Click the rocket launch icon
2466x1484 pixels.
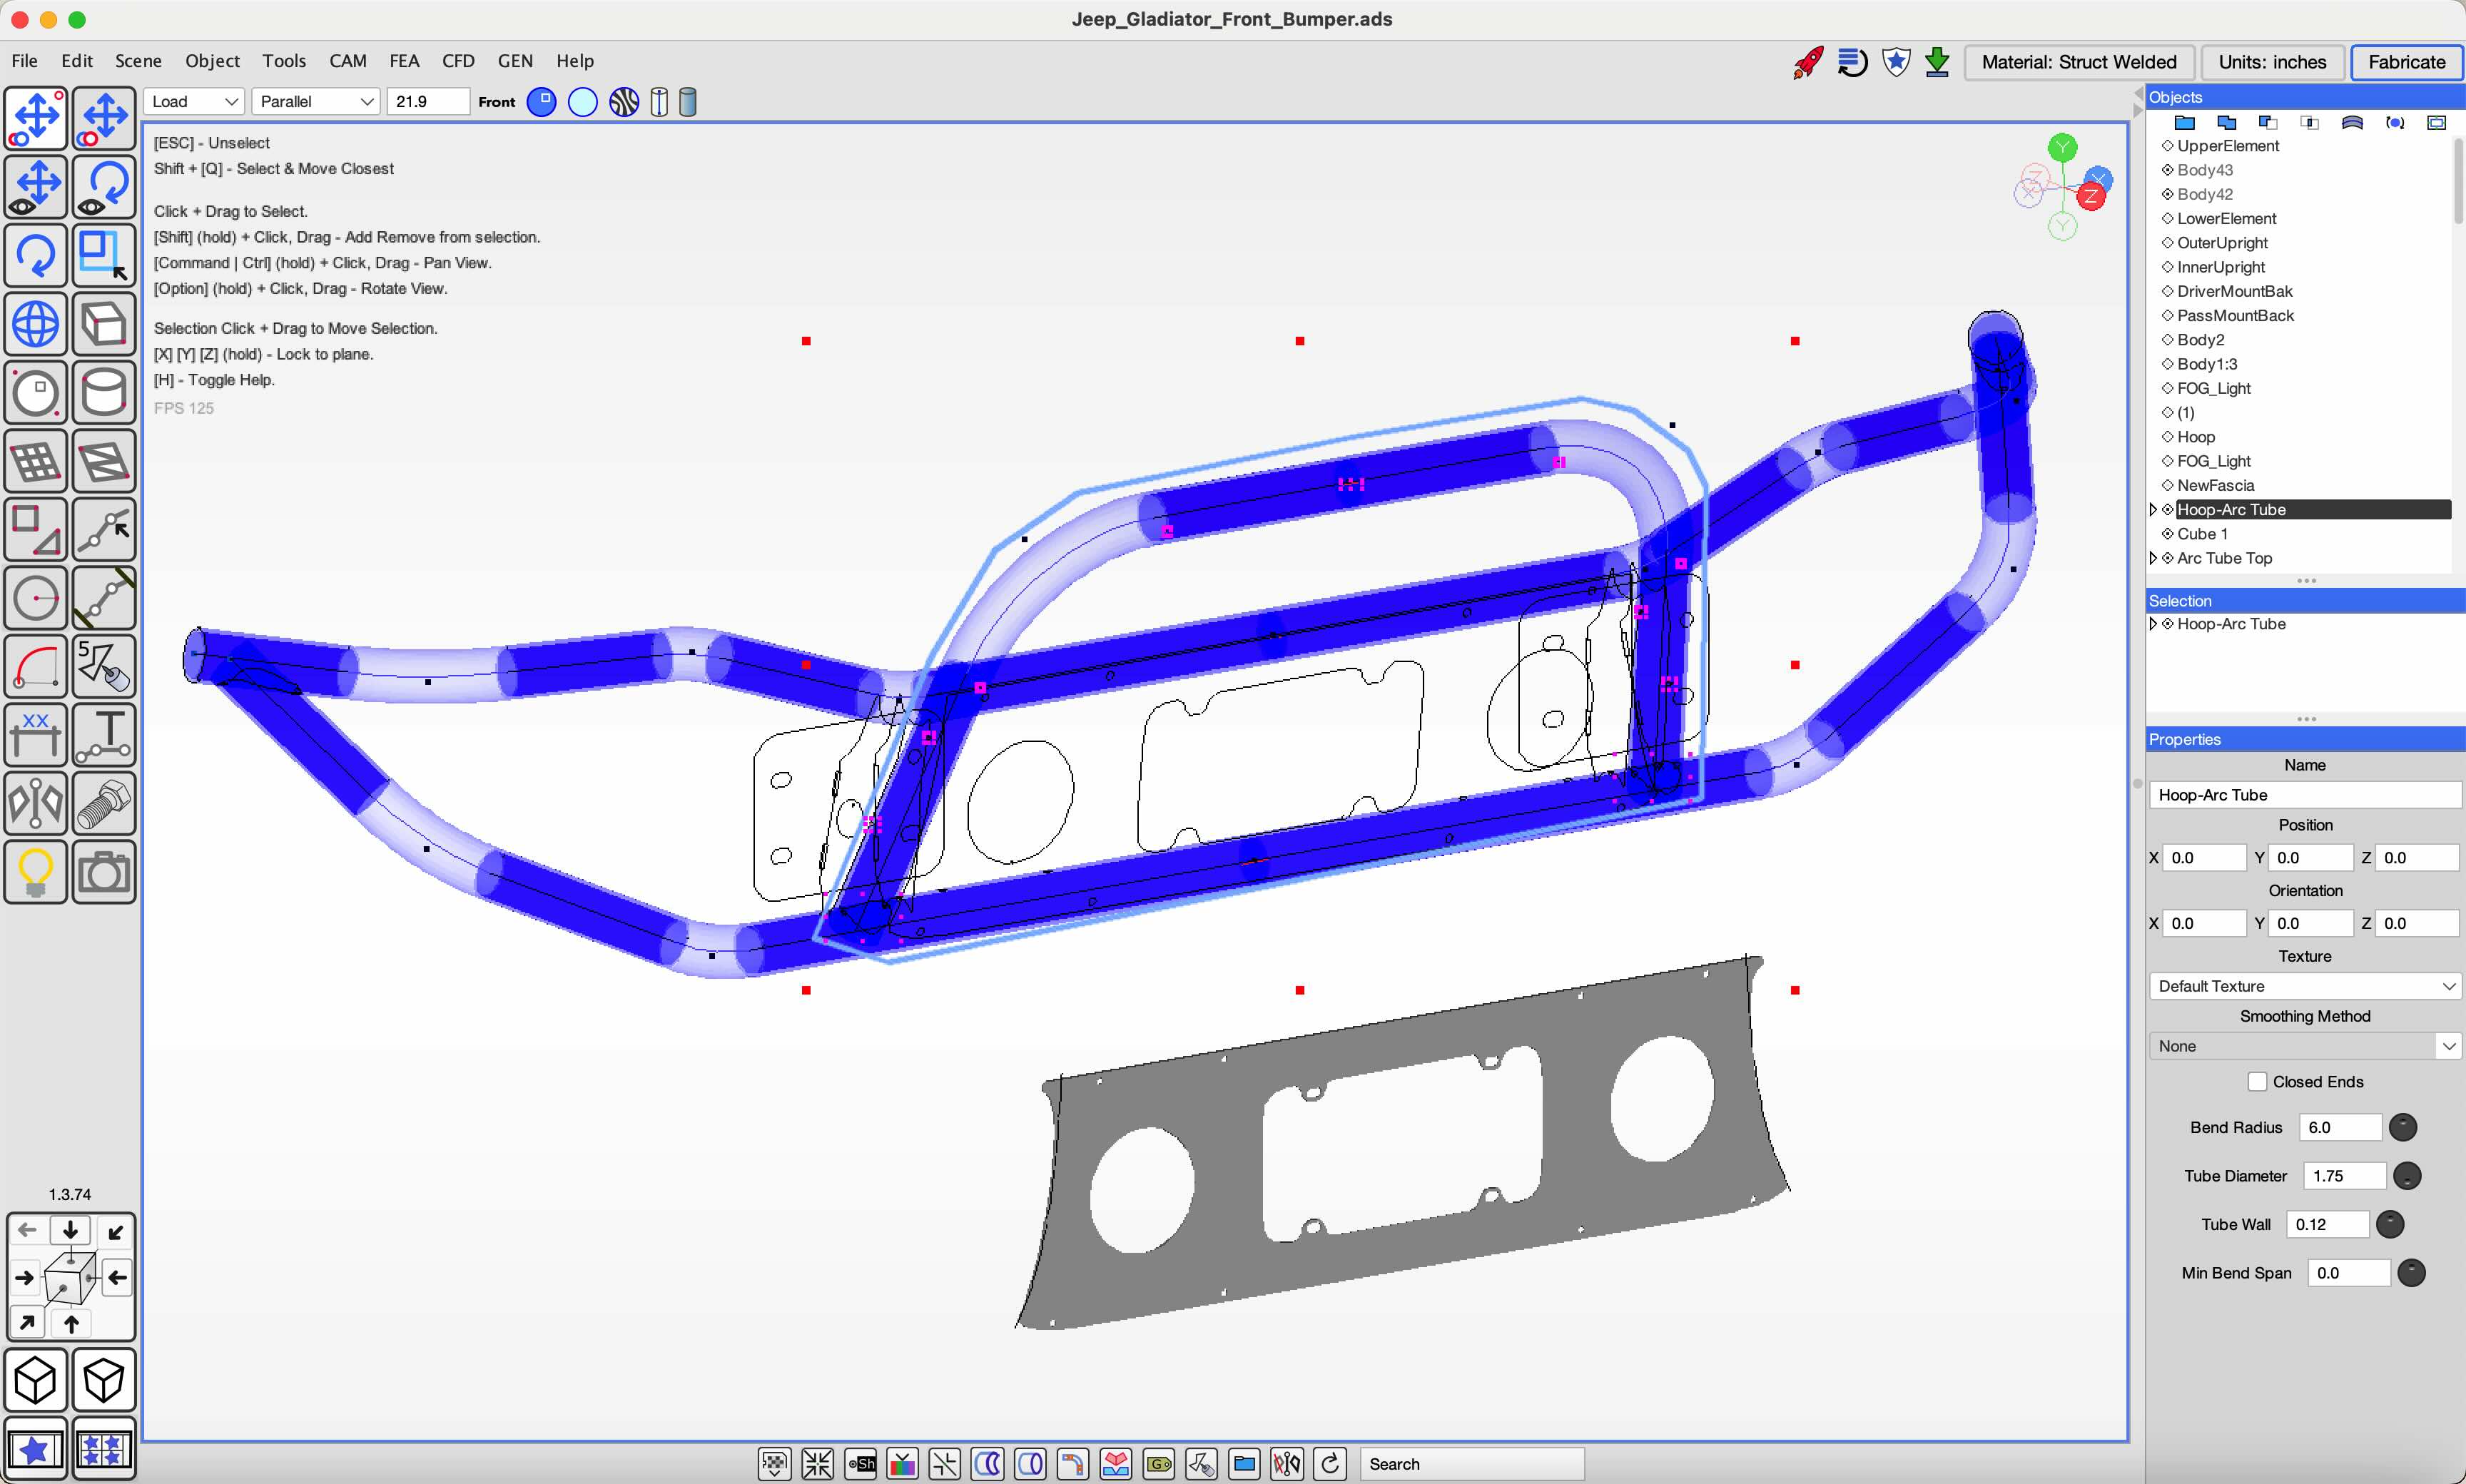coord(1808,62)
